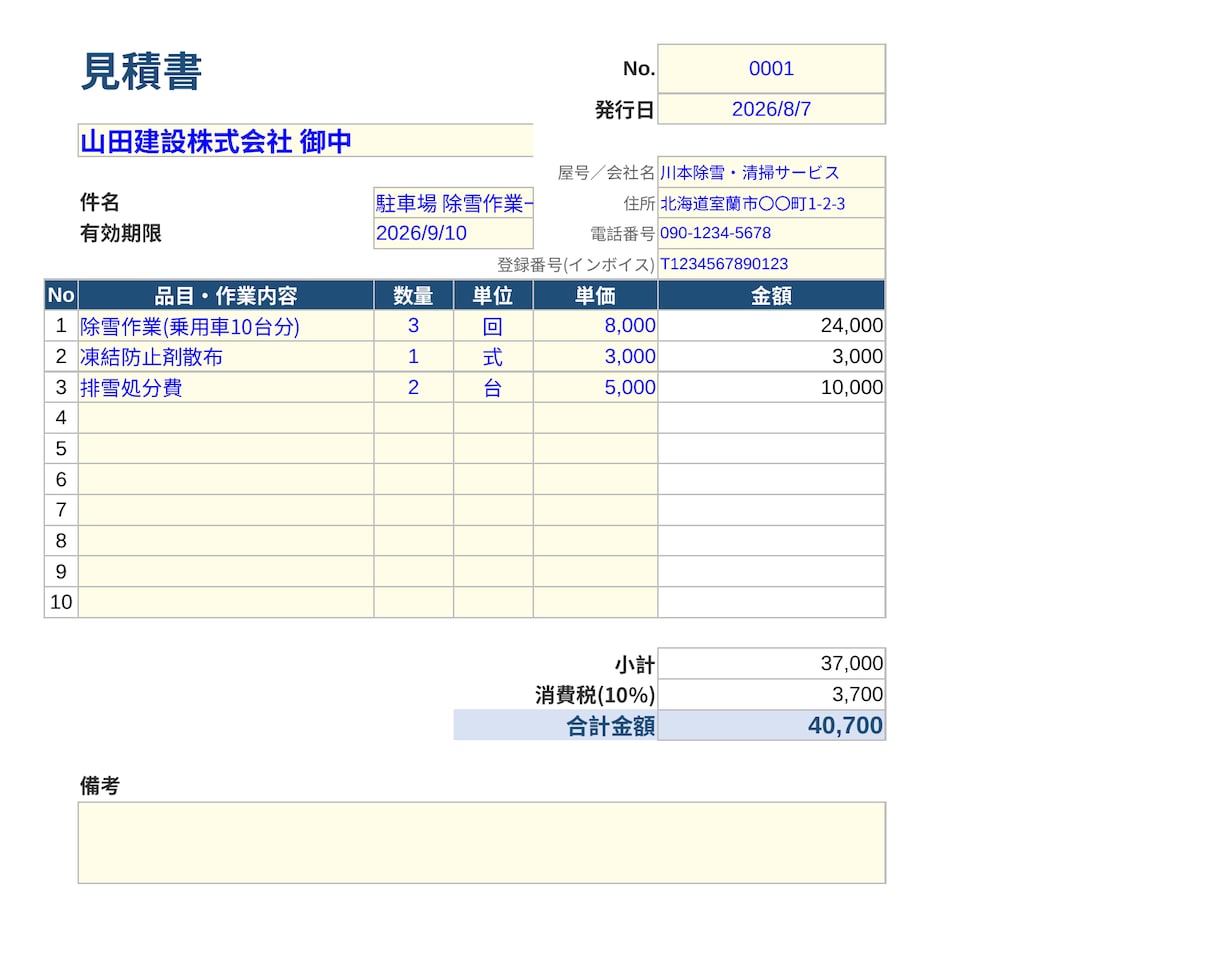
Task: Click the 金額 column header
Action: pyautogui.click(x=771, y=296)
